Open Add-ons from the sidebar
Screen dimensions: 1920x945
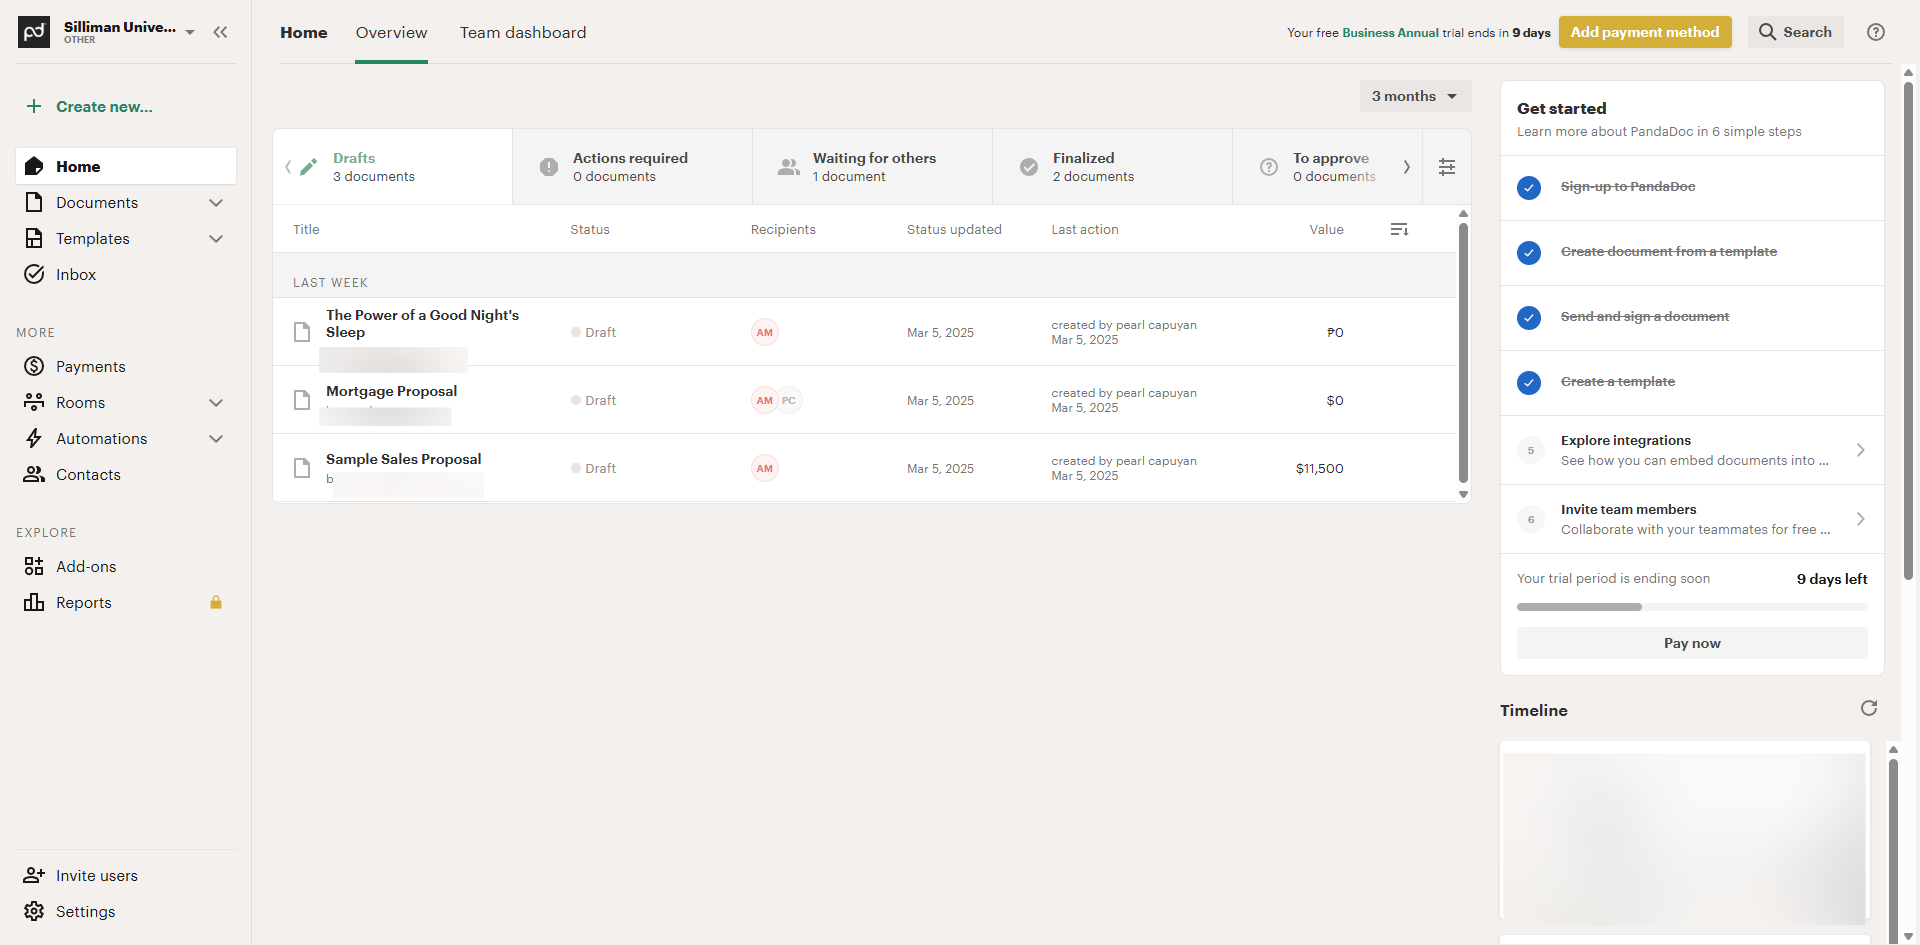click(86, 567)
